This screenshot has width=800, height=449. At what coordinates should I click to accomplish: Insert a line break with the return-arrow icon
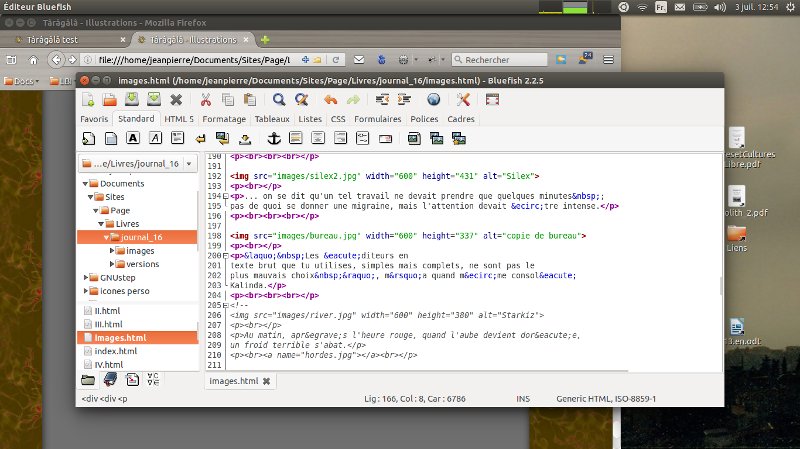click(200, 138)
